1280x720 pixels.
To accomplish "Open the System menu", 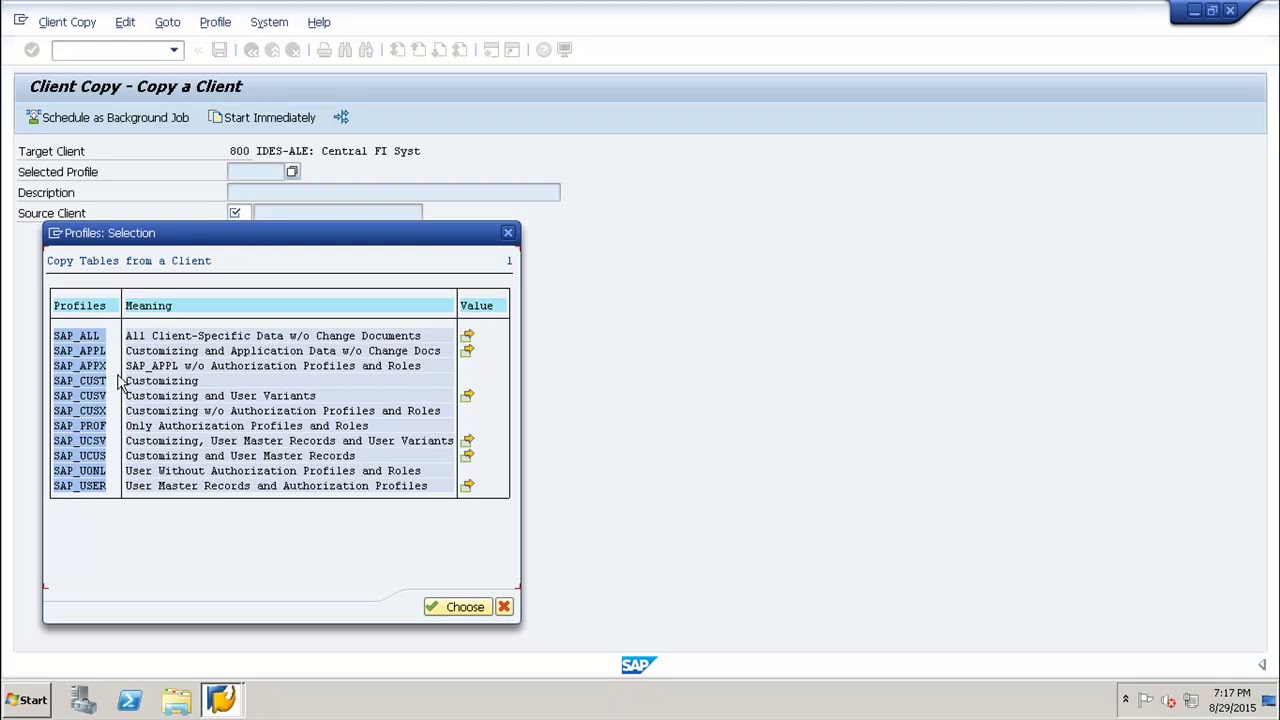I will coord(269,22).
